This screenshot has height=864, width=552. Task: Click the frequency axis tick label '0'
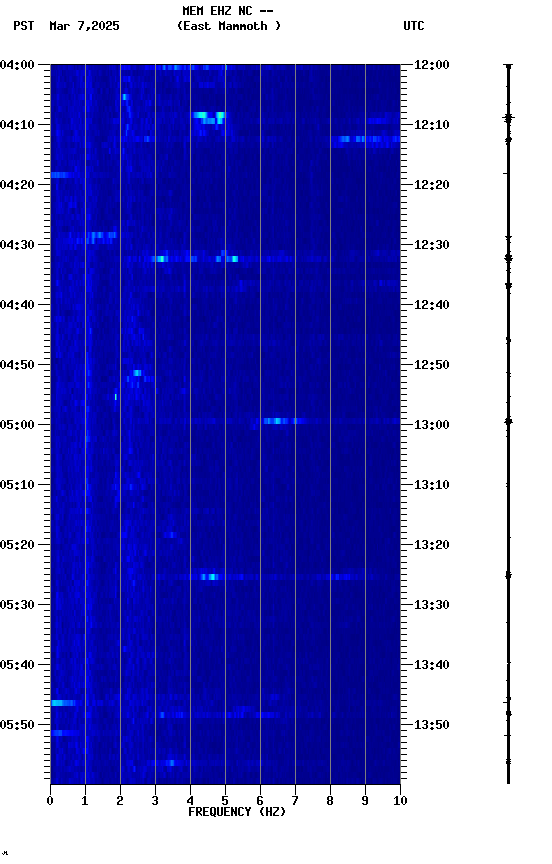pos(50,801)
